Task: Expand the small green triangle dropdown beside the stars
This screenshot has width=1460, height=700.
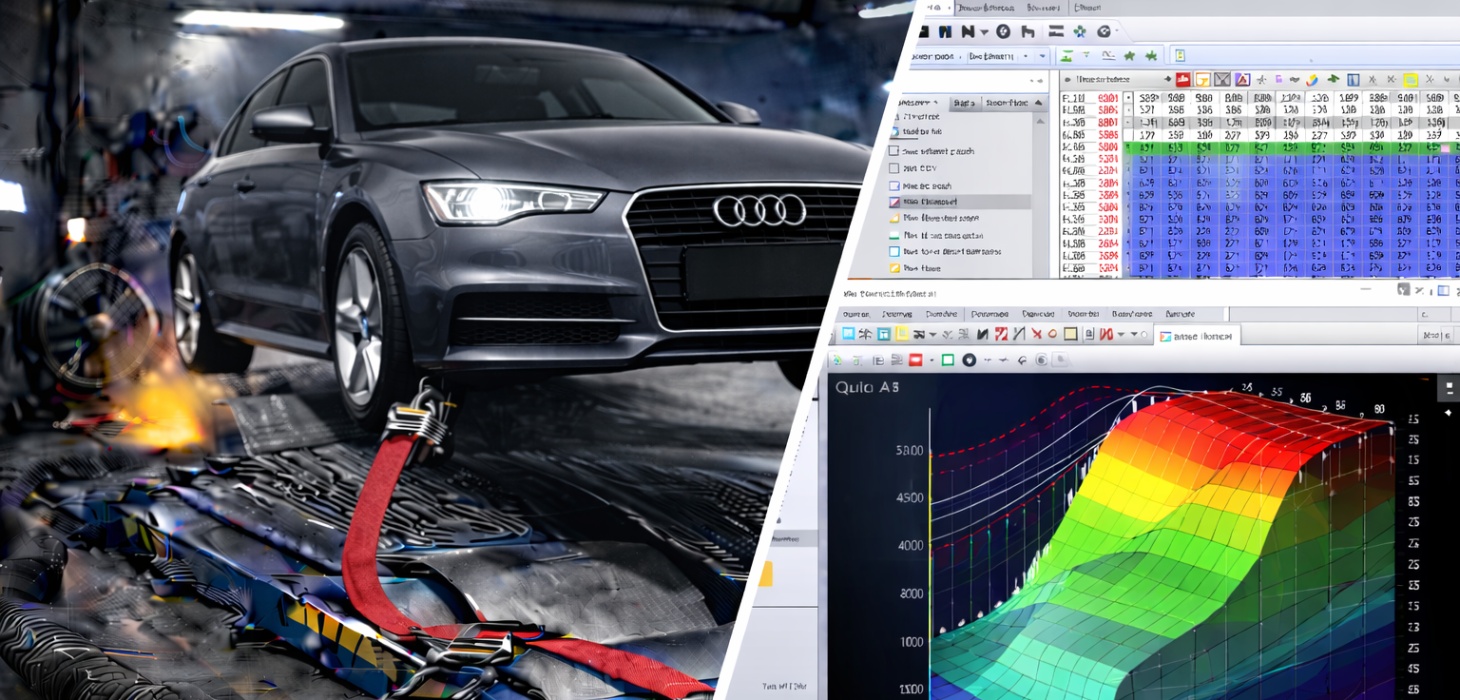Action: pyautogui.click(x=1086, y=54)
